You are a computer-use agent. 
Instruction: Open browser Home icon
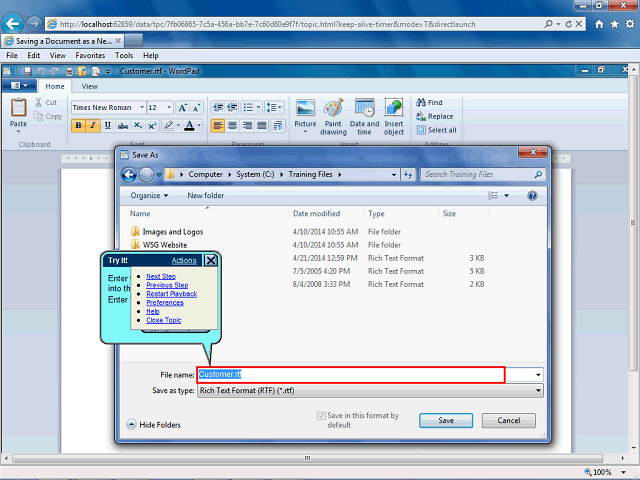pos(599,24)
